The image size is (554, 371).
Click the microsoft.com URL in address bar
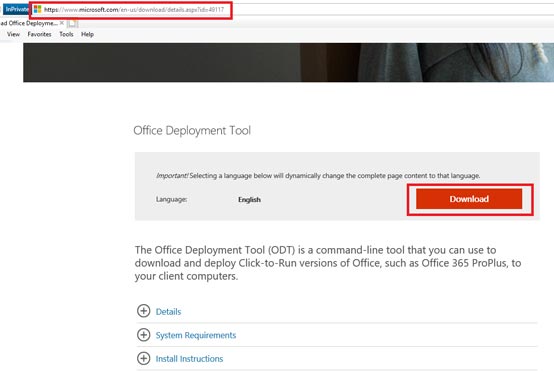tap(134, 10)
